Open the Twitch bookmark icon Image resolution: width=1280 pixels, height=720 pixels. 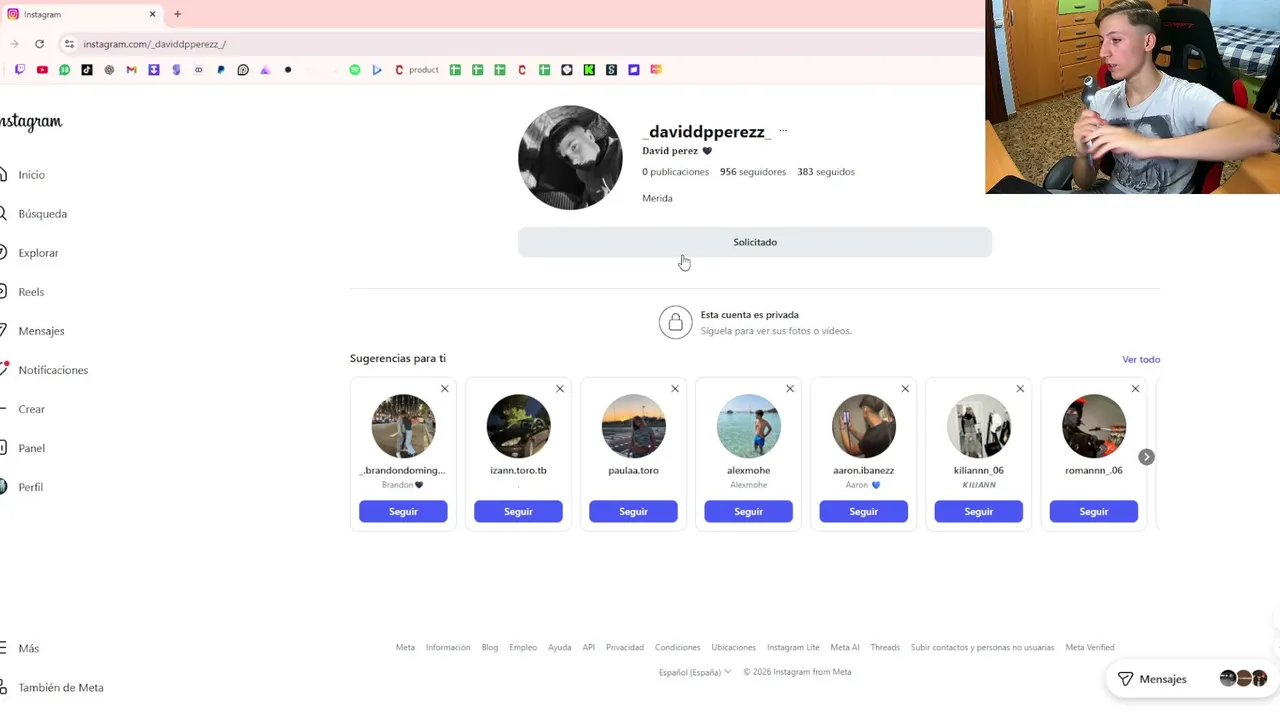coord(20,70)
